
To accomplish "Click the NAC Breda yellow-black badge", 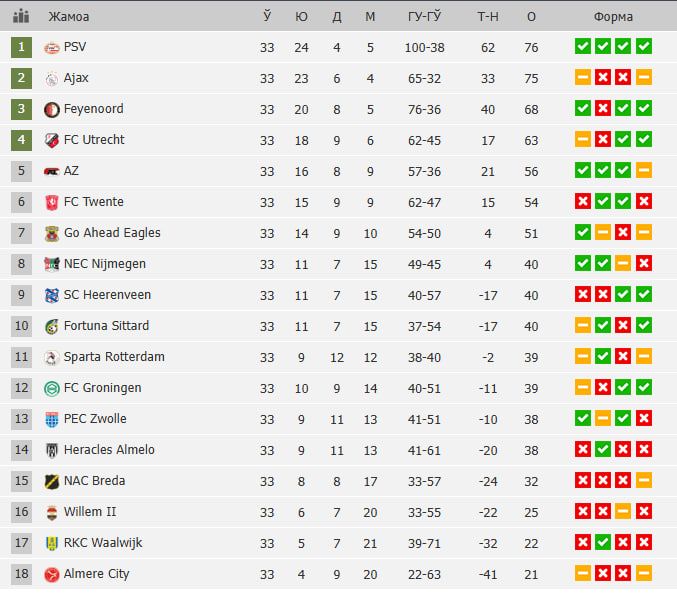I will click(52, 482).
